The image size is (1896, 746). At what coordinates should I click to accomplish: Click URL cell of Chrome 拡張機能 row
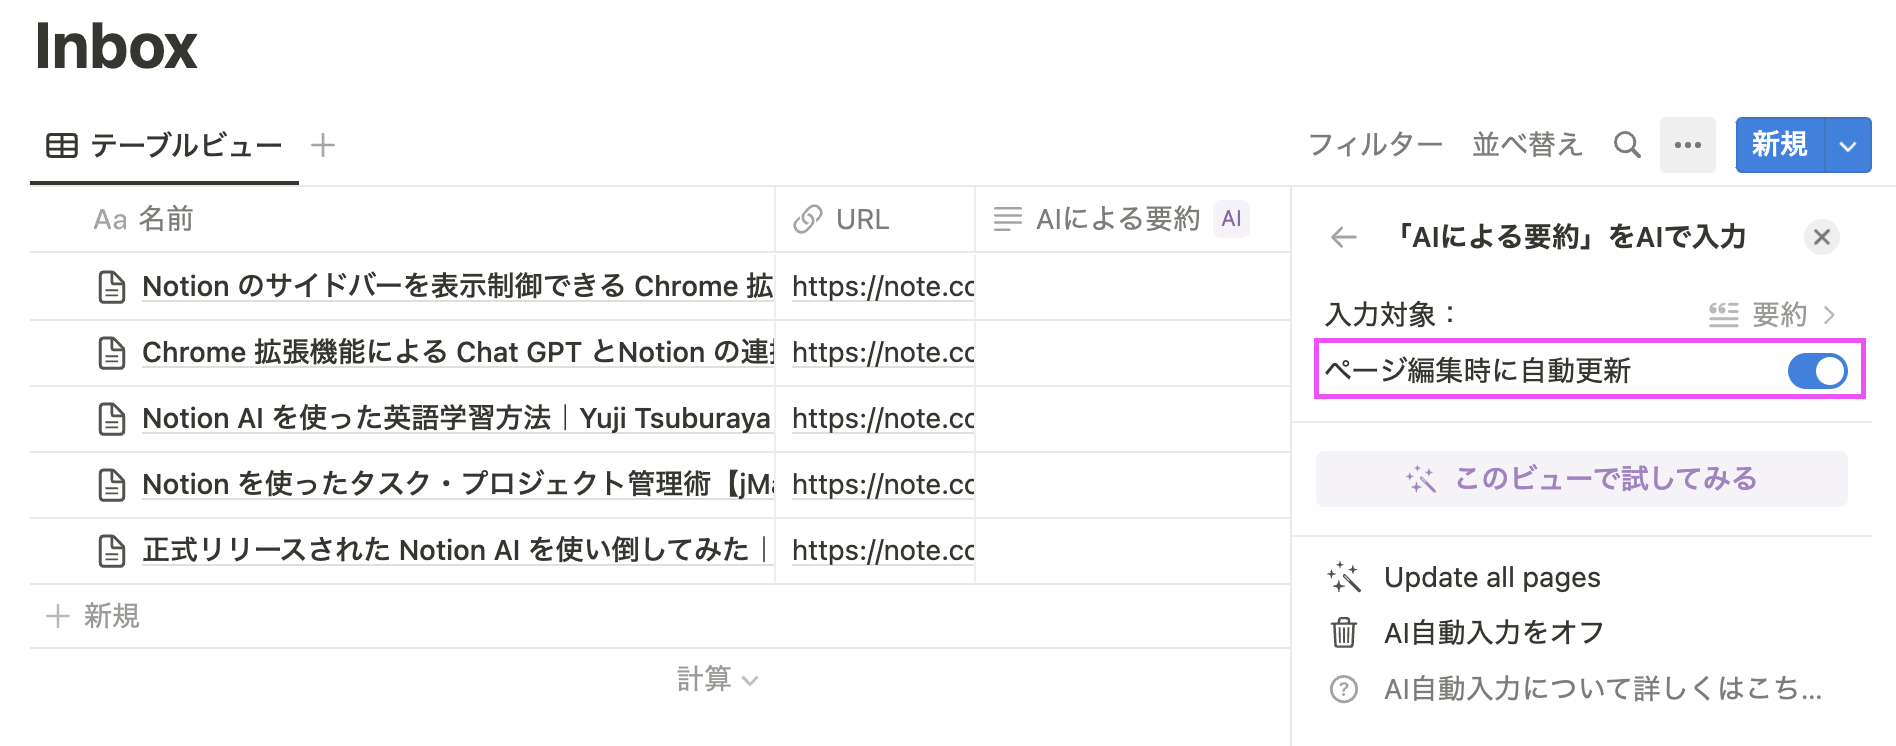point(875,352)
